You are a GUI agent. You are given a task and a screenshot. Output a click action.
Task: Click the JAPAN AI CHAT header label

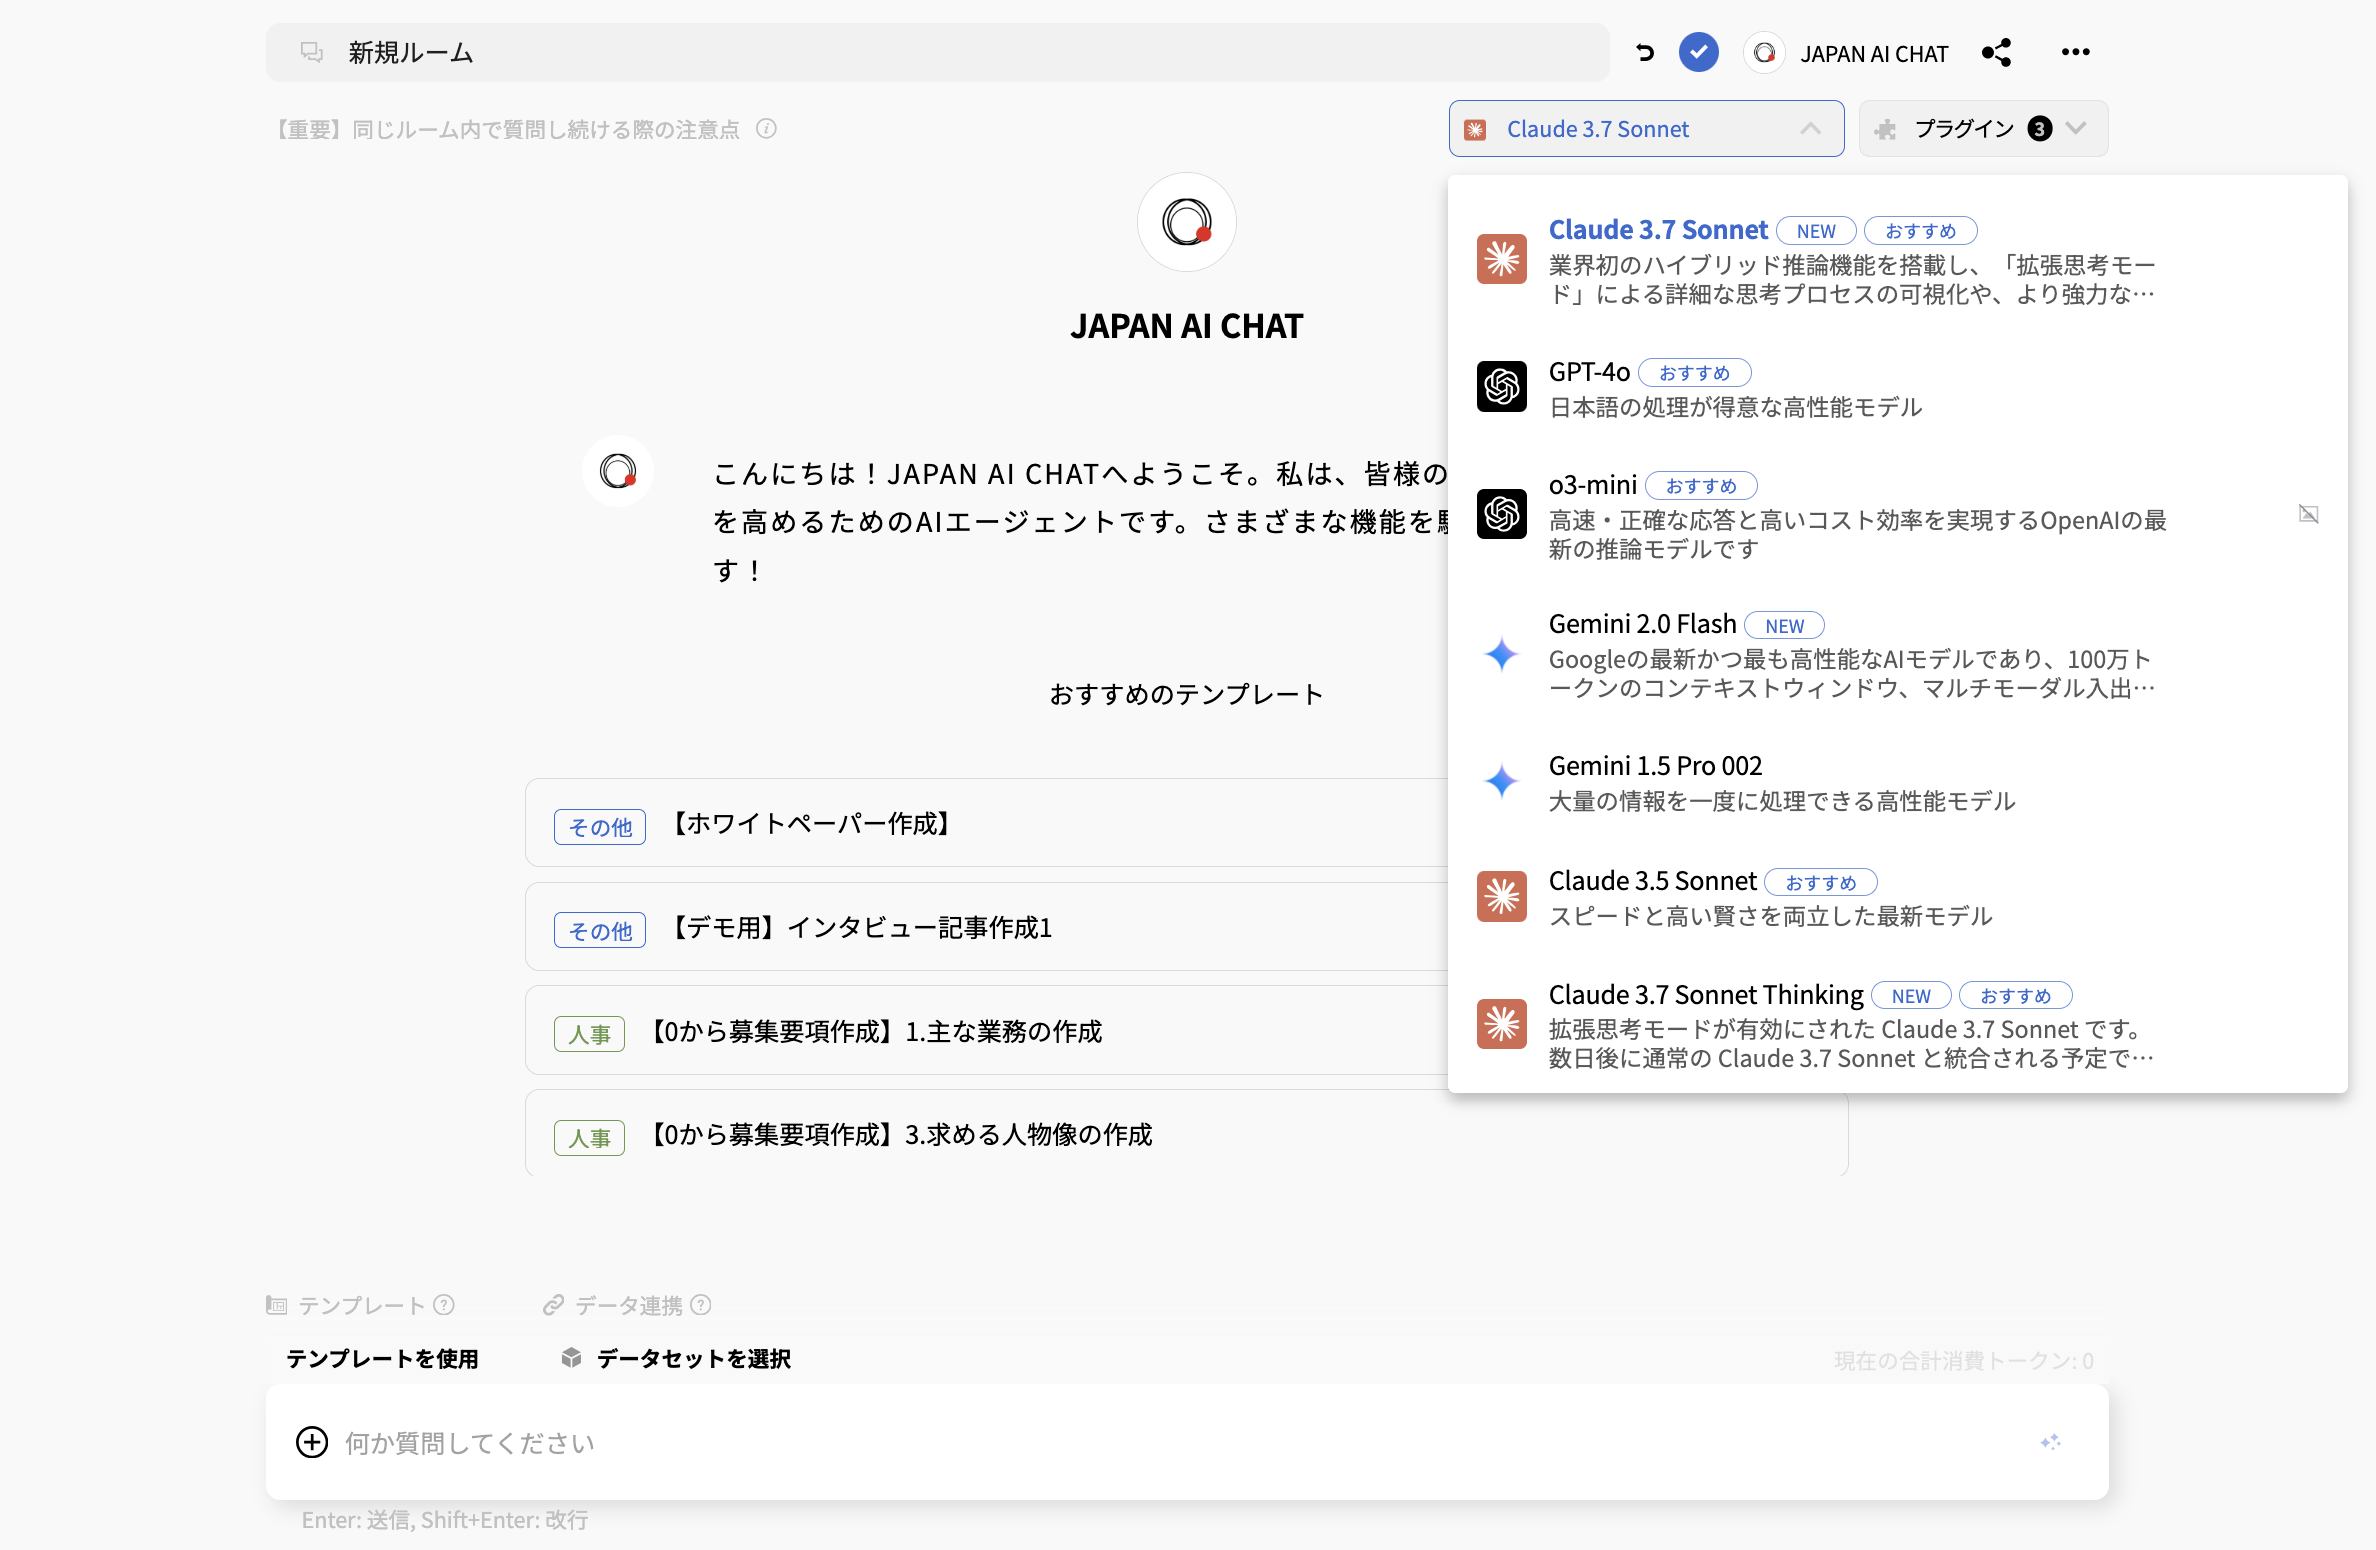pos(1874,54)
